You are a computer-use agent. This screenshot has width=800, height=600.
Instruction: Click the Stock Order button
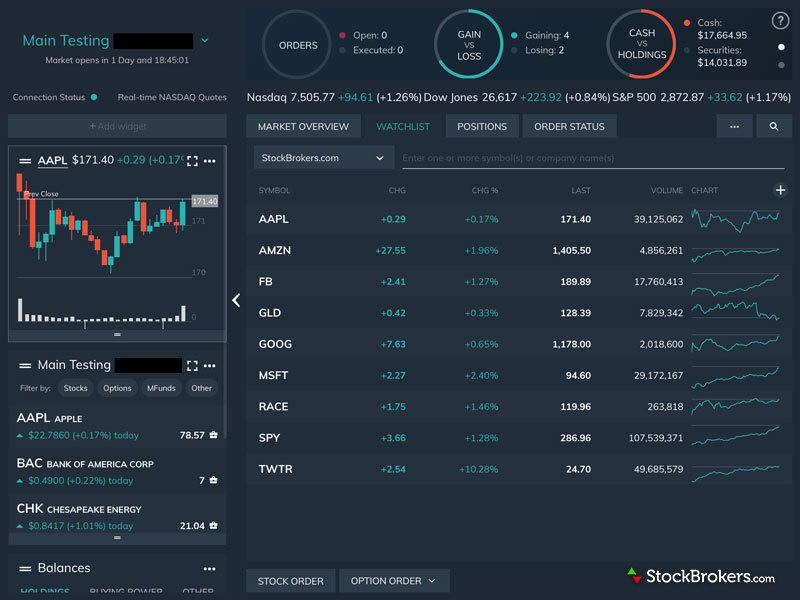(x=290, y=581)
